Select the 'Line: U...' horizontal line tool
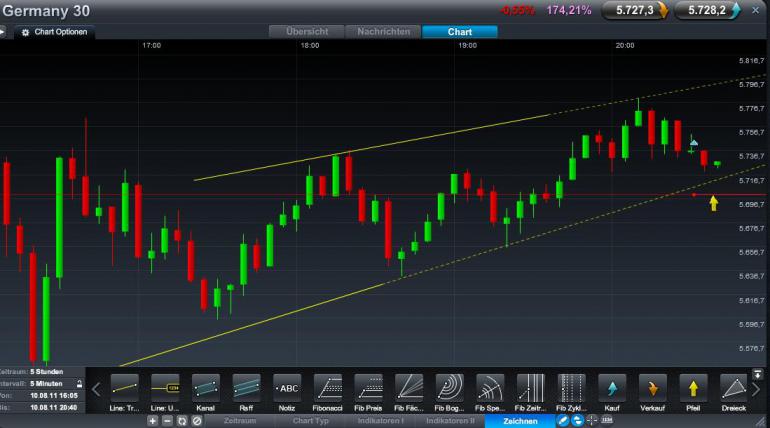 (x=165, y=388)
